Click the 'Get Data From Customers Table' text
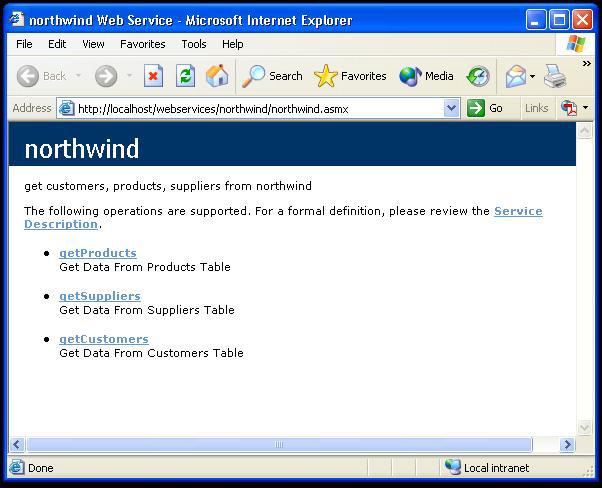Viewport: 602px width, 488px height. 151,353
